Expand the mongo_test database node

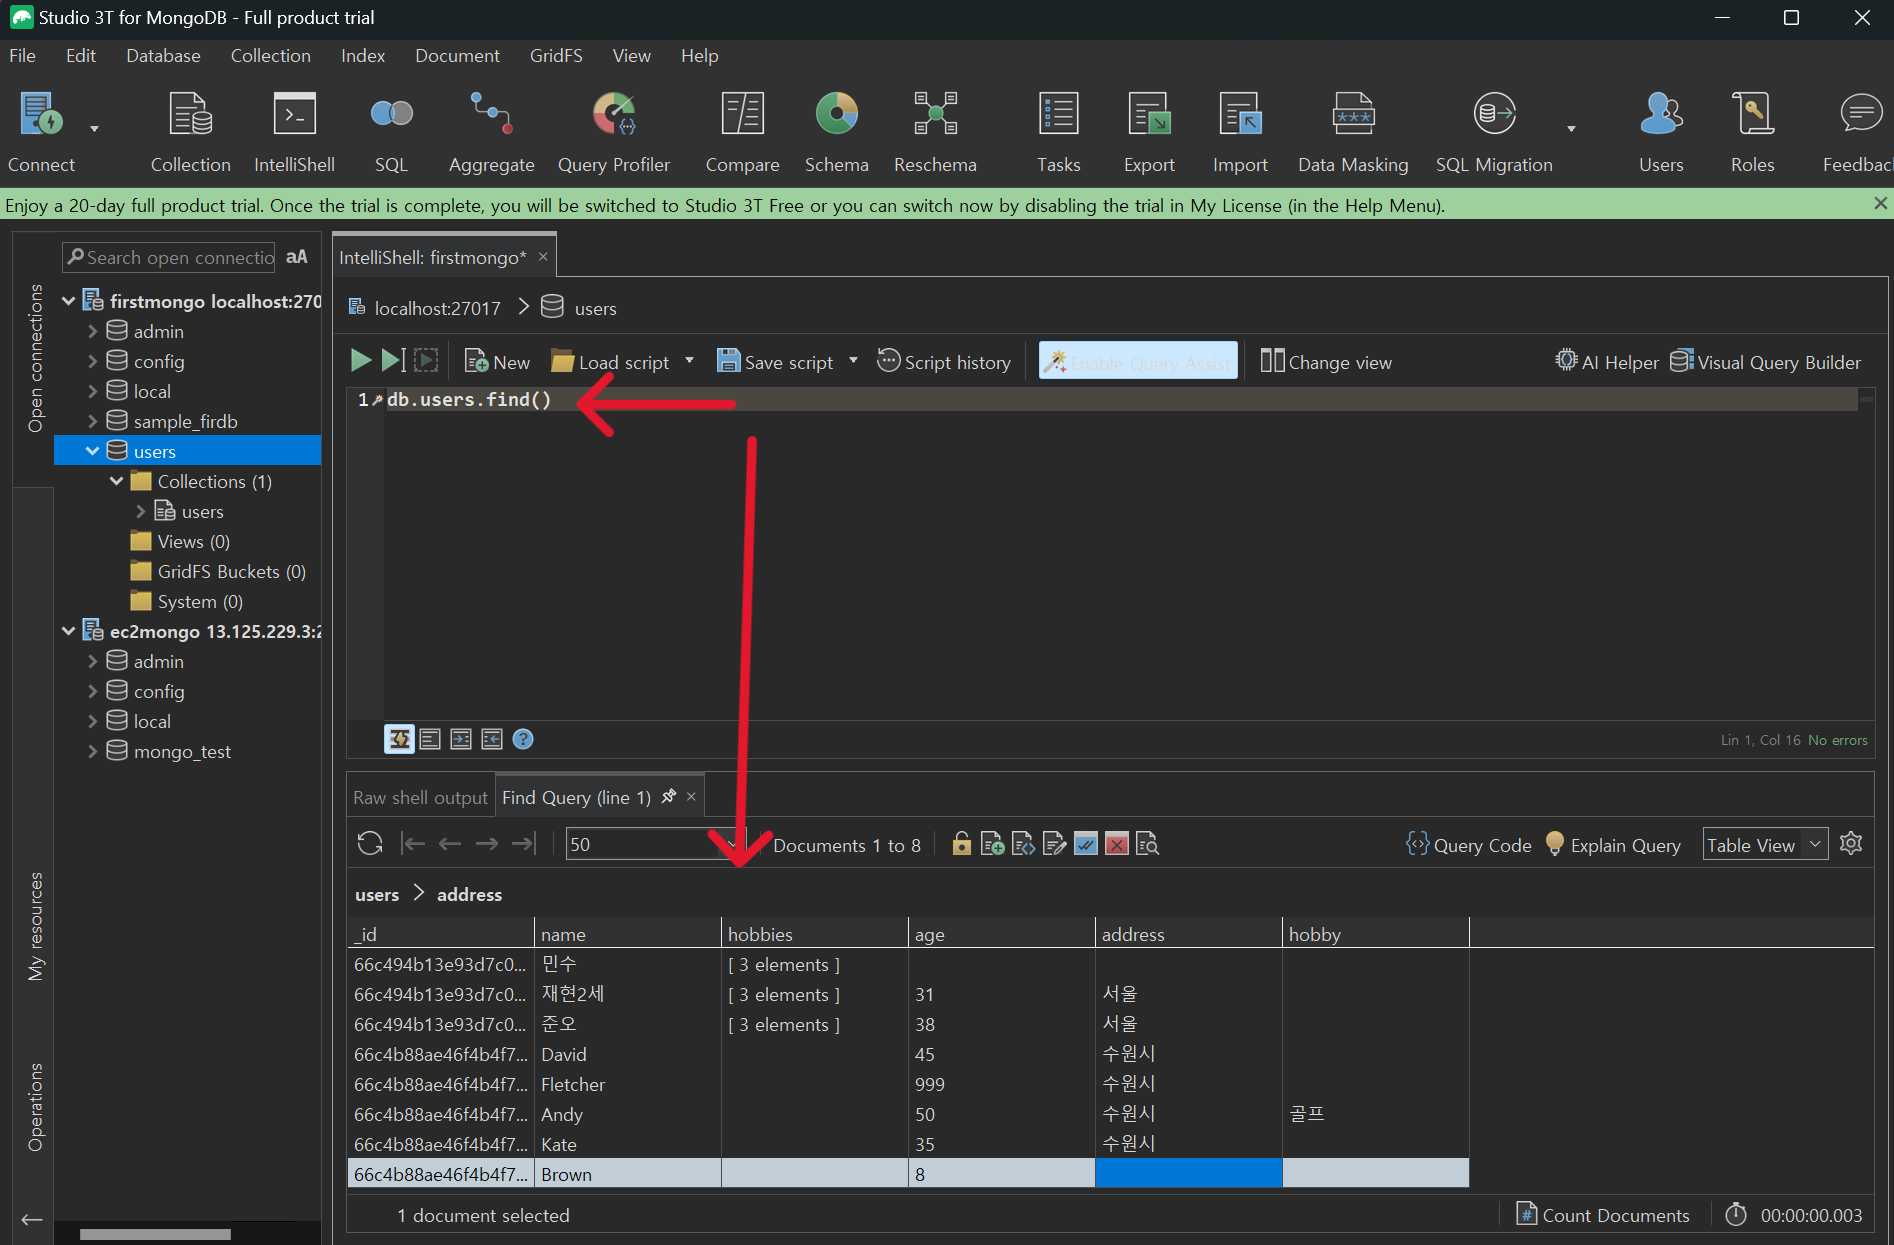[x=93, y=751]
